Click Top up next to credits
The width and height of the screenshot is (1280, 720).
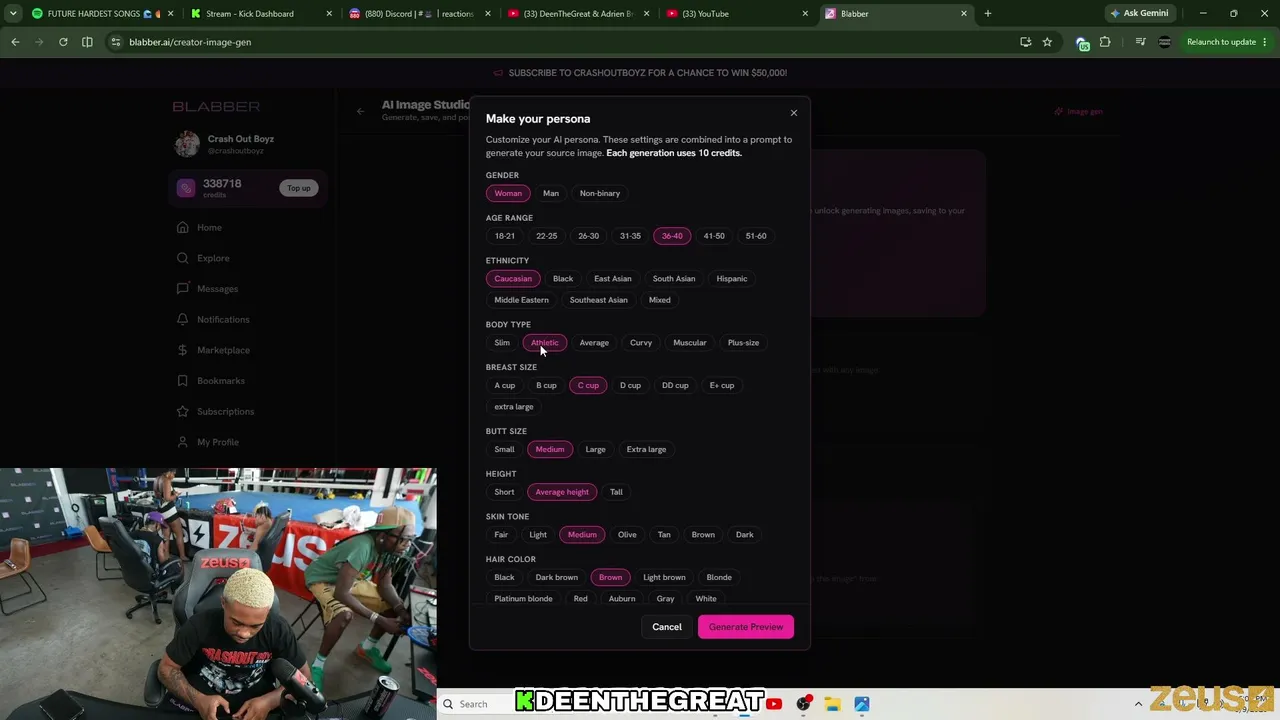click(x=299, y=188)
